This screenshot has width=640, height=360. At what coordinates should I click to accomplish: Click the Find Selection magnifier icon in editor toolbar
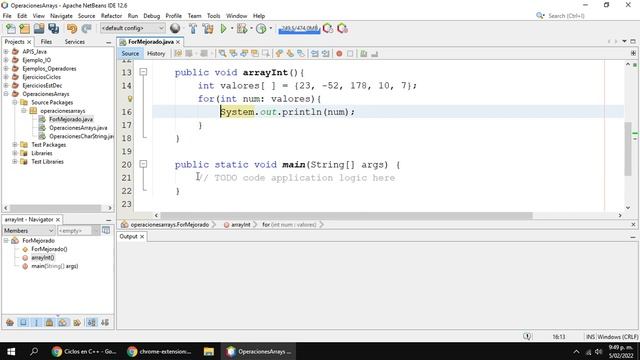point(222,53)
